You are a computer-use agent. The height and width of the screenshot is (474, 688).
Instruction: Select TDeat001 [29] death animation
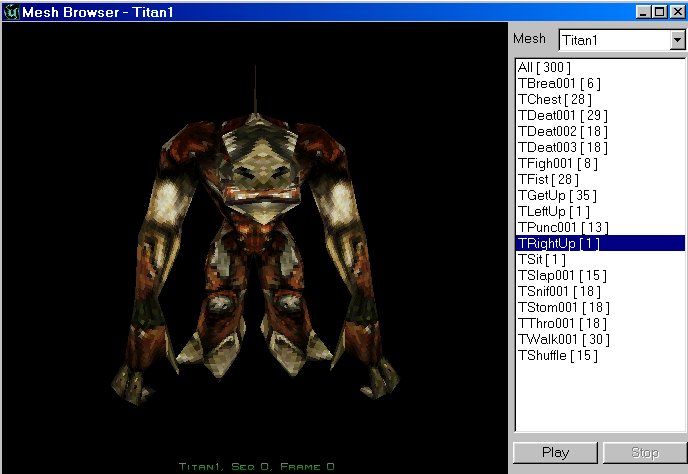coord(562,115)
